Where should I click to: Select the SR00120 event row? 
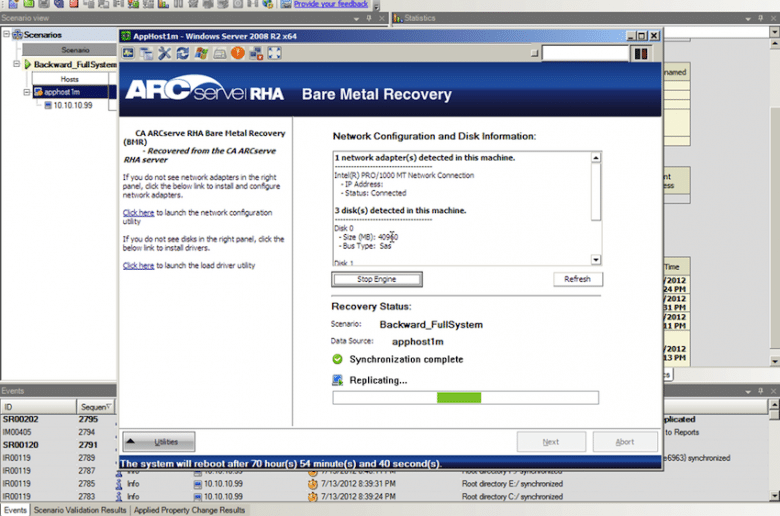[58, 445]
